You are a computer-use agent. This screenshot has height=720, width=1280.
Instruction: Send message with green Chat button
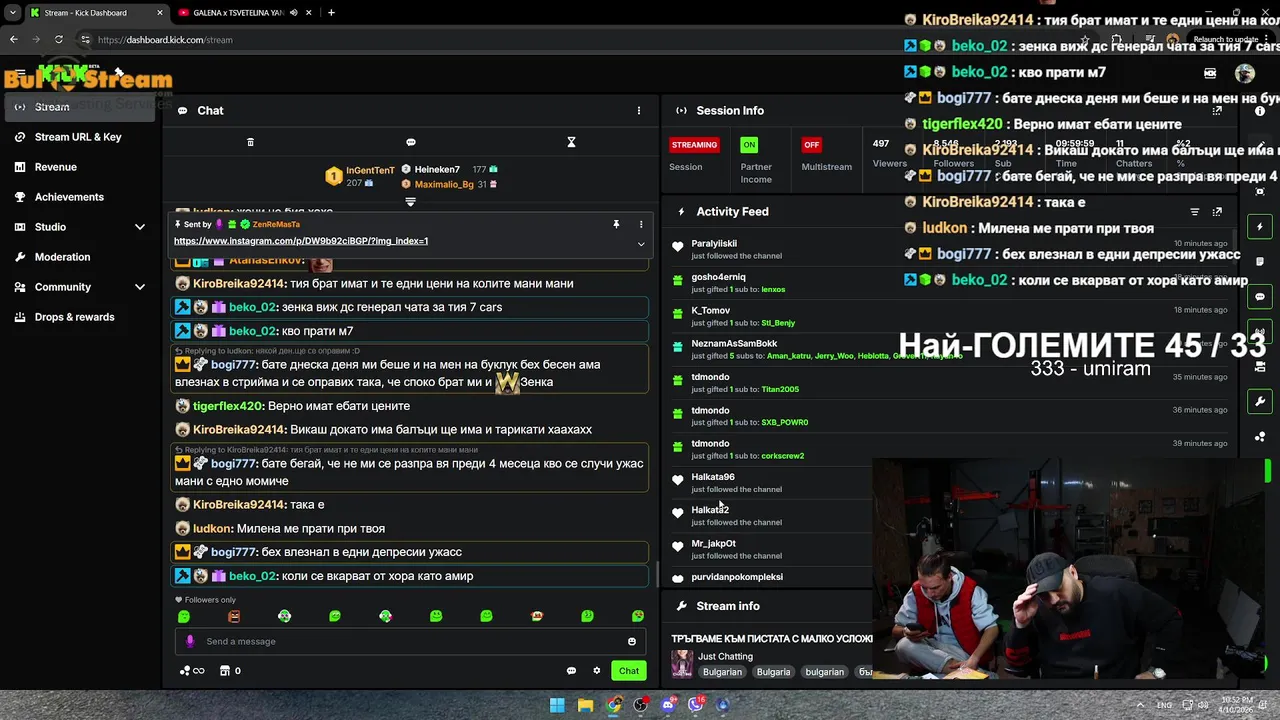(629, 671)
